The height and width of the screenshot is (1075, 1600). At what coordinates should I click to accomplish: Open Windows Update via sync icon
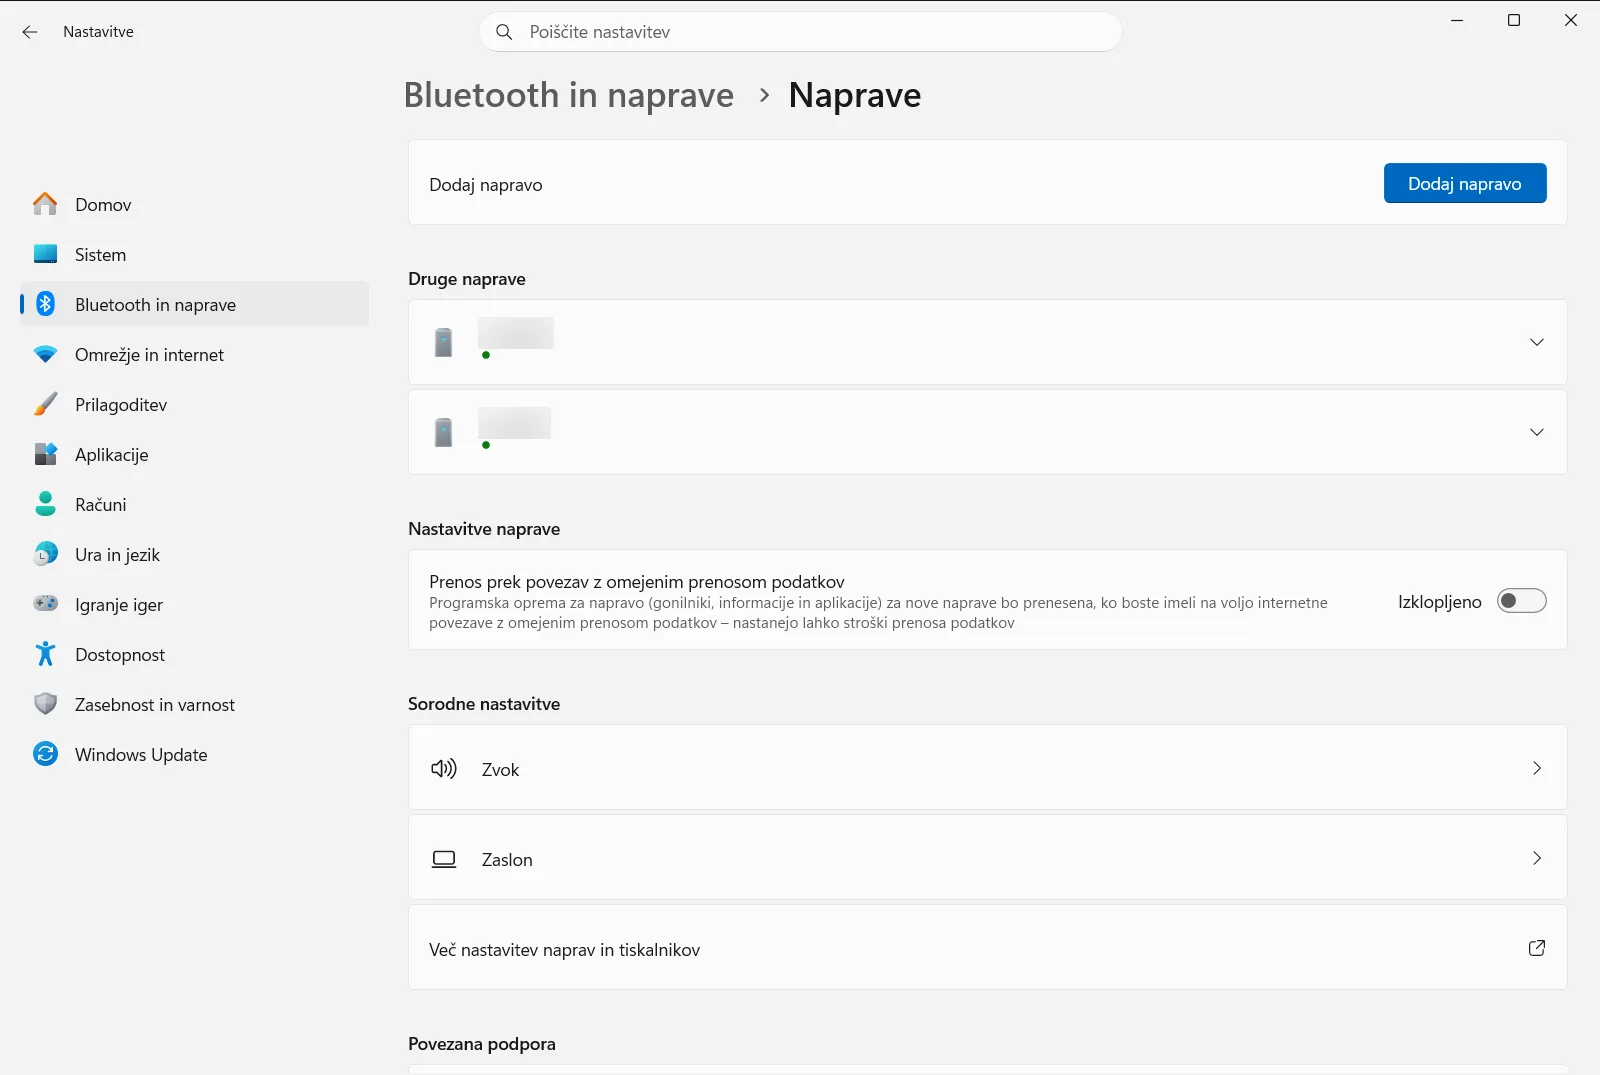(x=45, y=754)
